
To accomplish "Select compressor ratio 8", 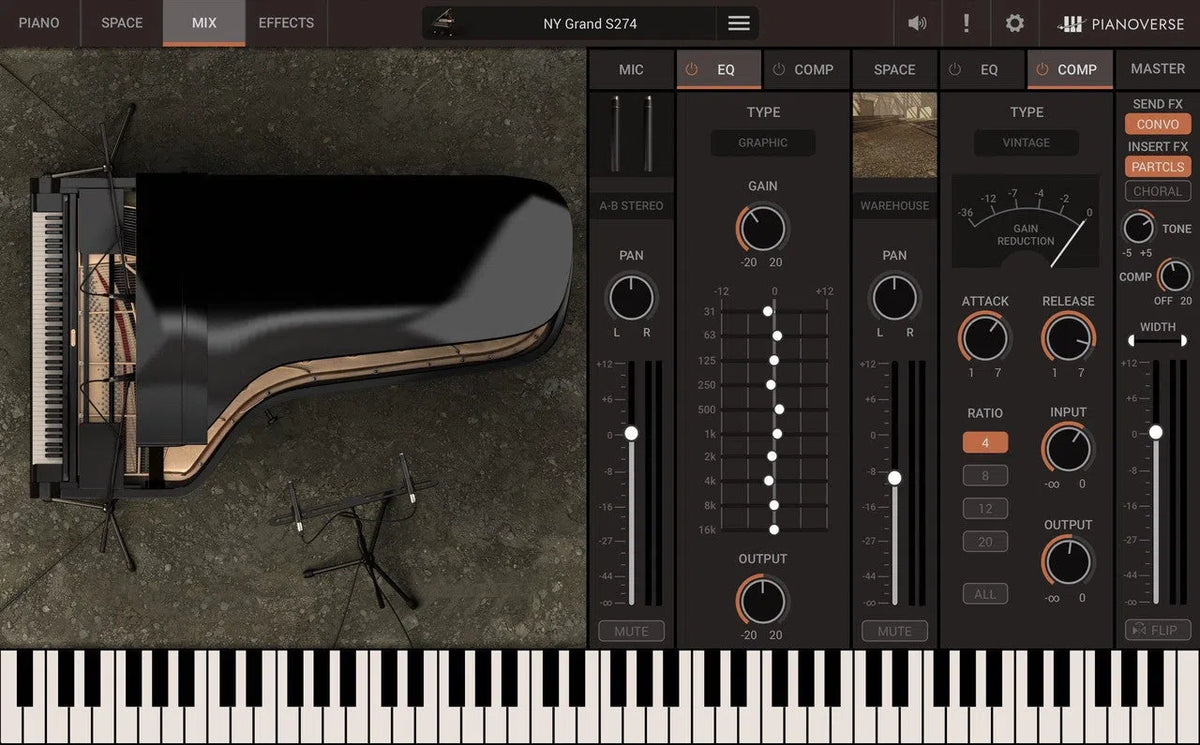I will (984, 475).
